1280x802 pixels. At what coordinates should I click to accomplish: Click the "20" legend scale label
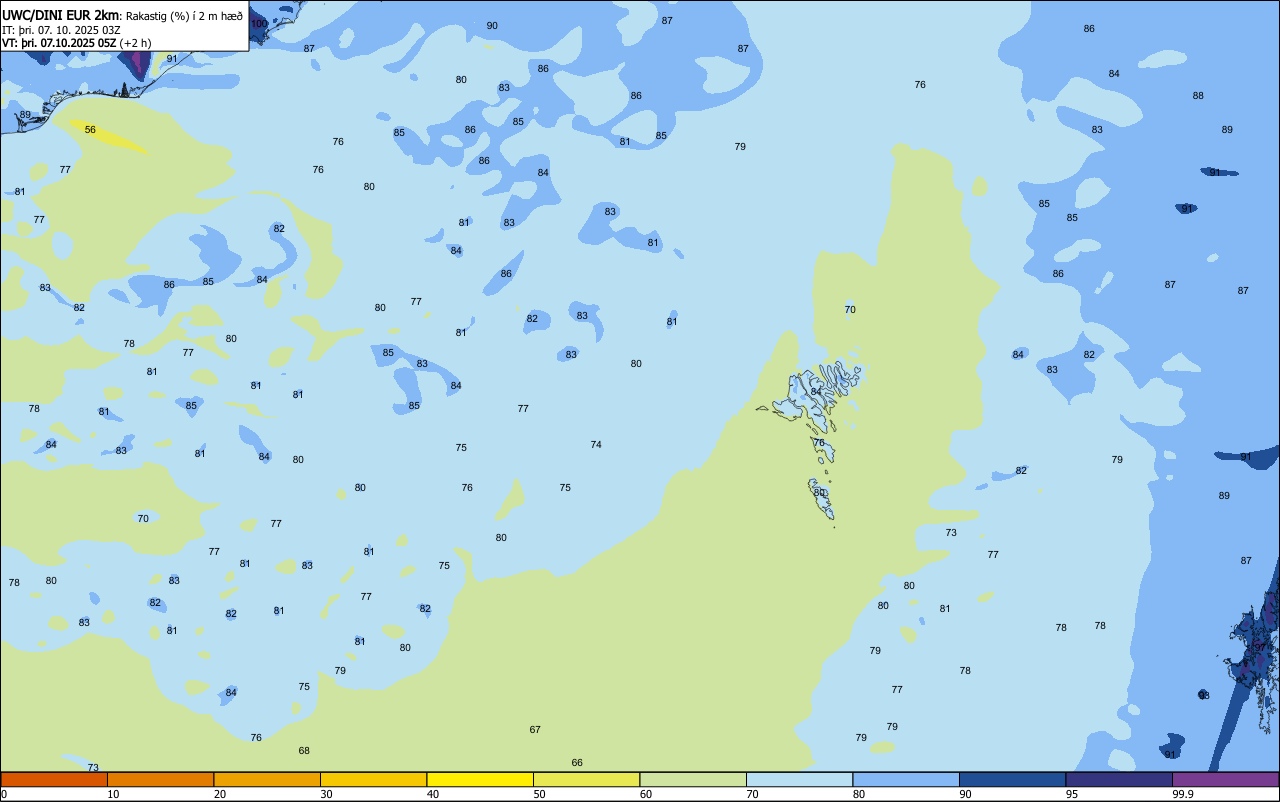(220, 794)
